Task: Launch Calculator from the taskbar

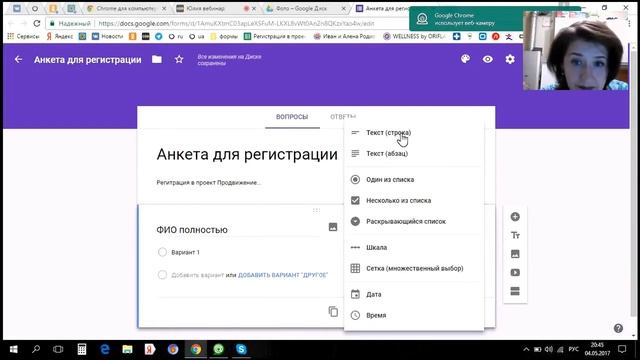Action: point(82,349)
